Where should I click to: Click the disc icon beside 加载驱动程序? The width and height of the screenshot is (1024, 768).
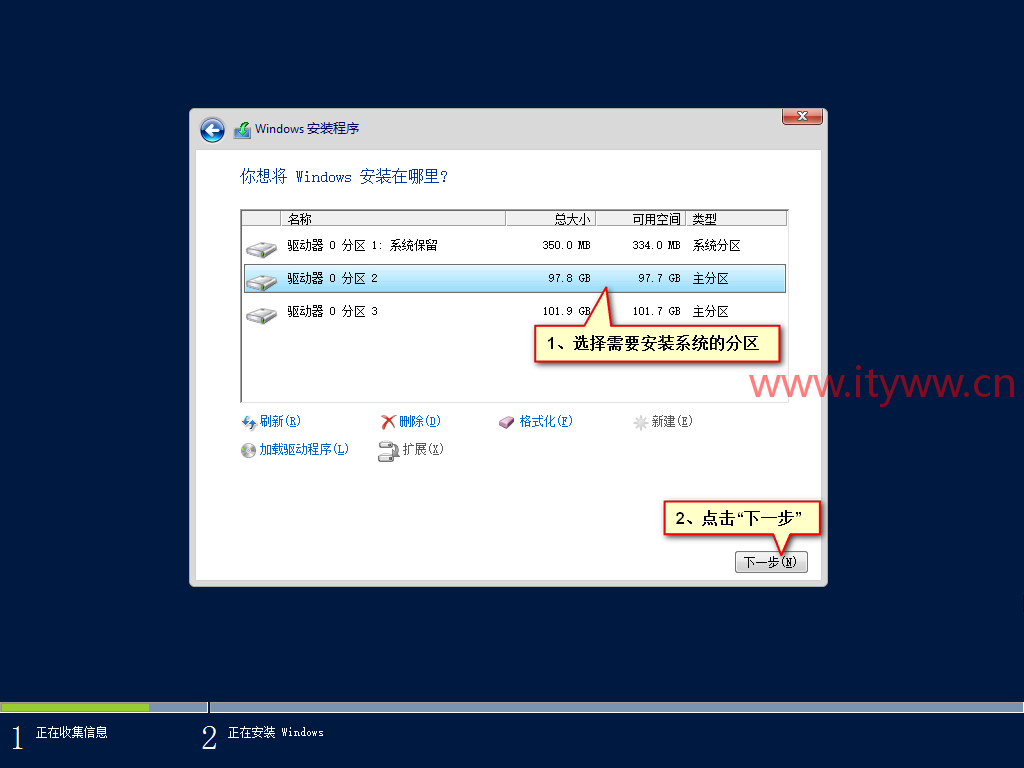pos(248,451)
